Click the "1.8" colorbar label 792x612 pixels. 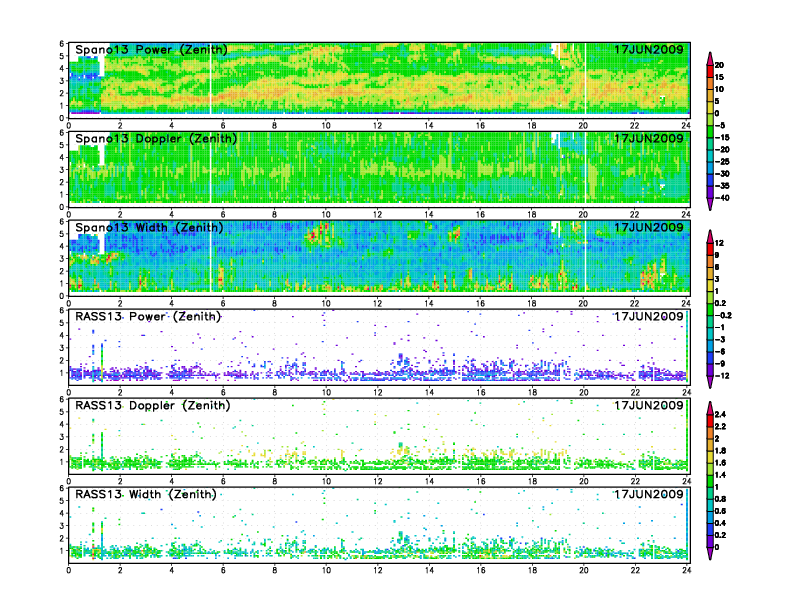pos(720,450)
